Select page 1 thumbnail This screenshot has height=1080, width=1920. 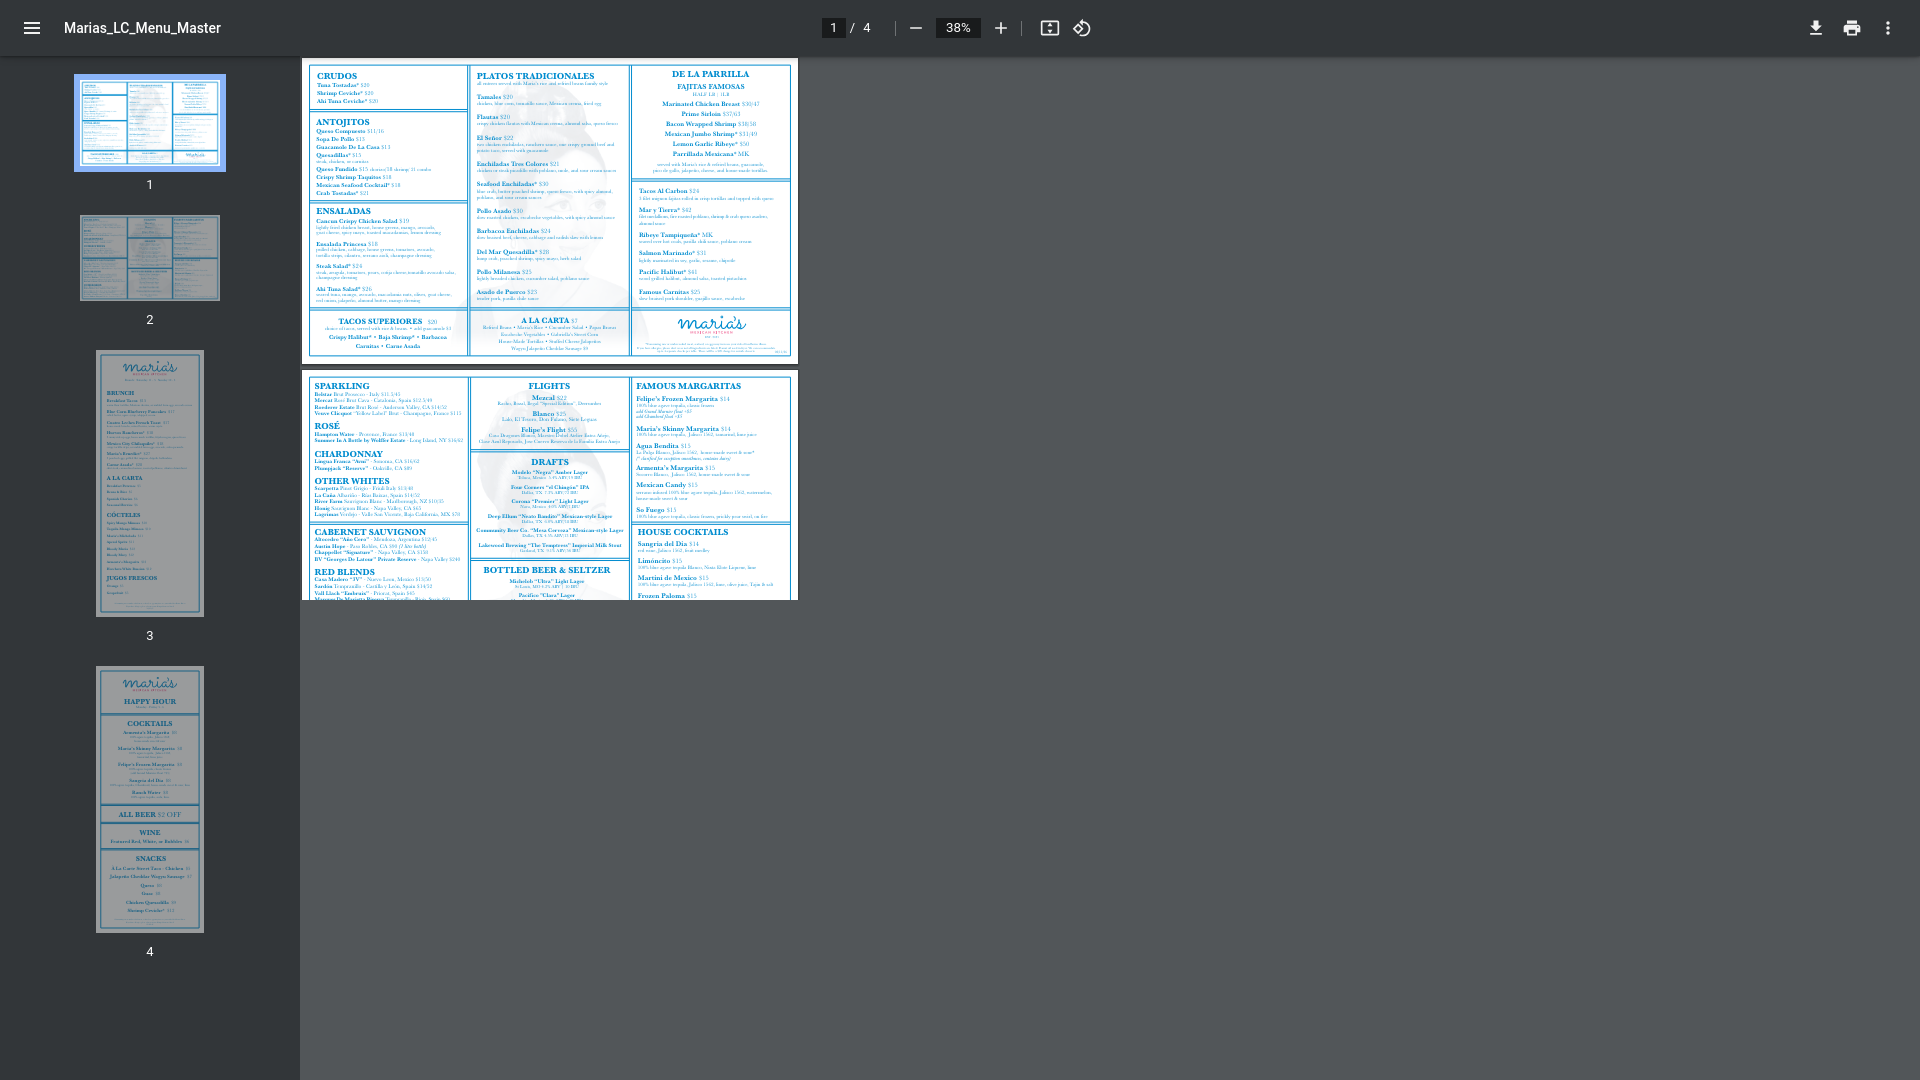(x=150, y=123)
